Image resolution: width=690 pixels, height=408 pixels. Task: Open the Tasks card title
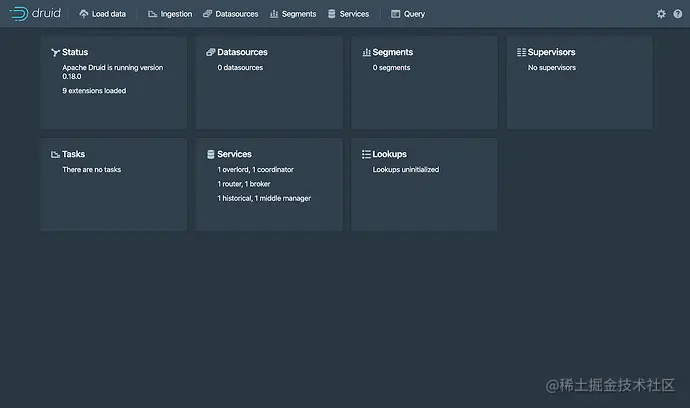(73, 154)
